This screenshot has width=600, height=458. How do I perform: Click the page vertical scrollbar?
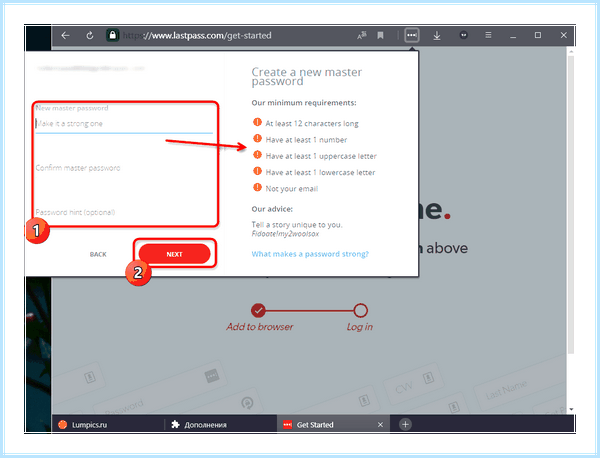click(571, 205)
